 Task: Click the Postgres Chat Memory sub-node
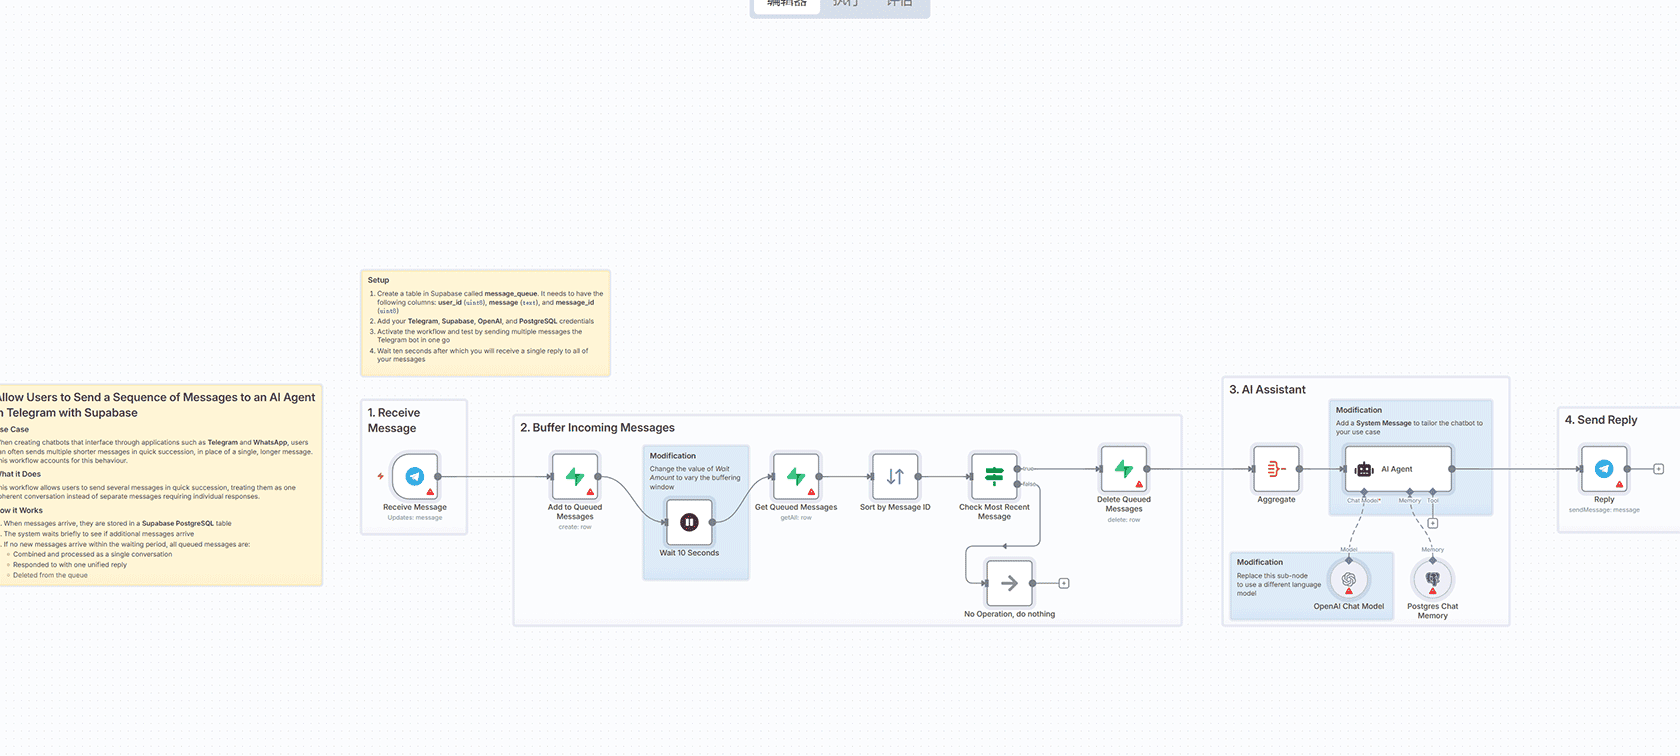(x=1432, y=579)
